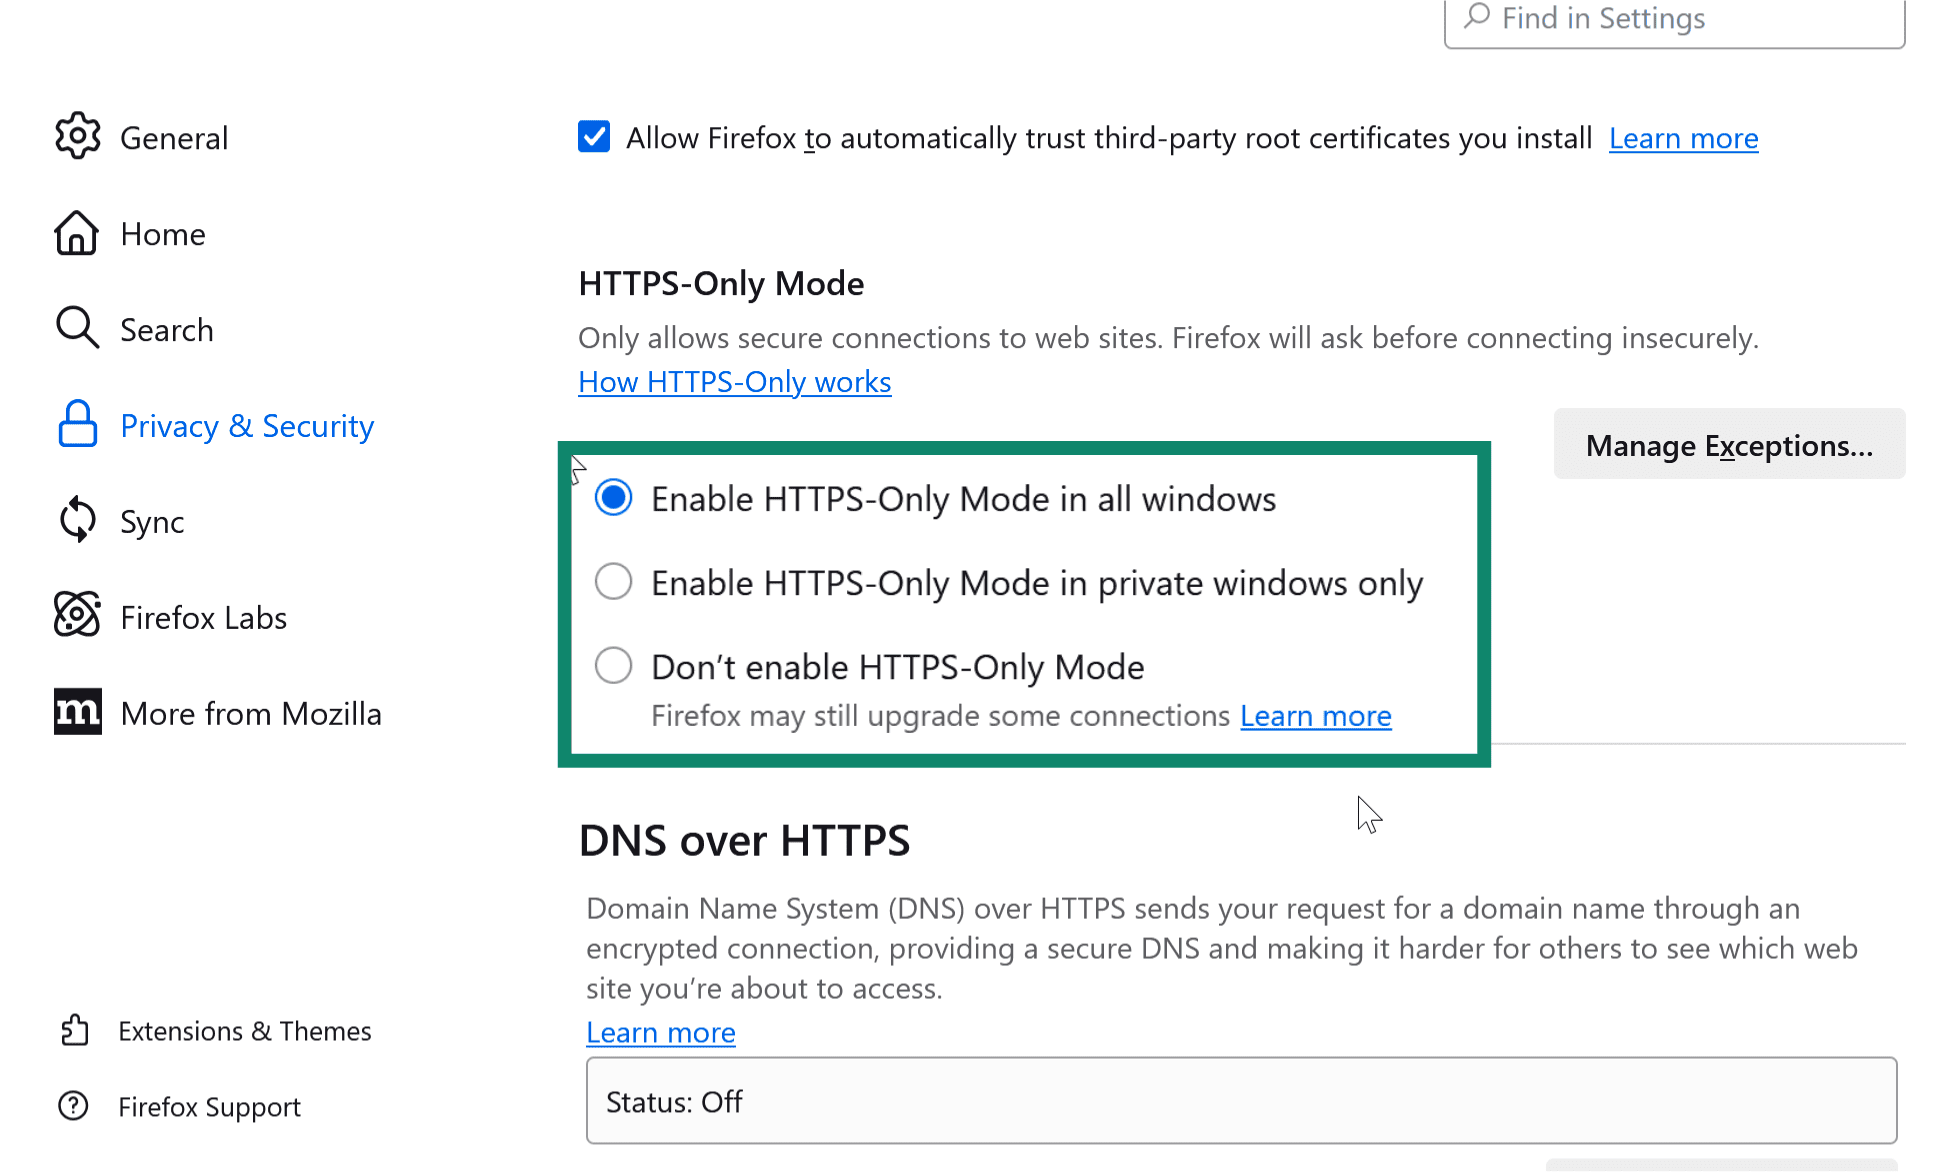Enable HTTPS-Only Mode in all windows
The image size is (1944, 1172).
[x=613, y=497]
